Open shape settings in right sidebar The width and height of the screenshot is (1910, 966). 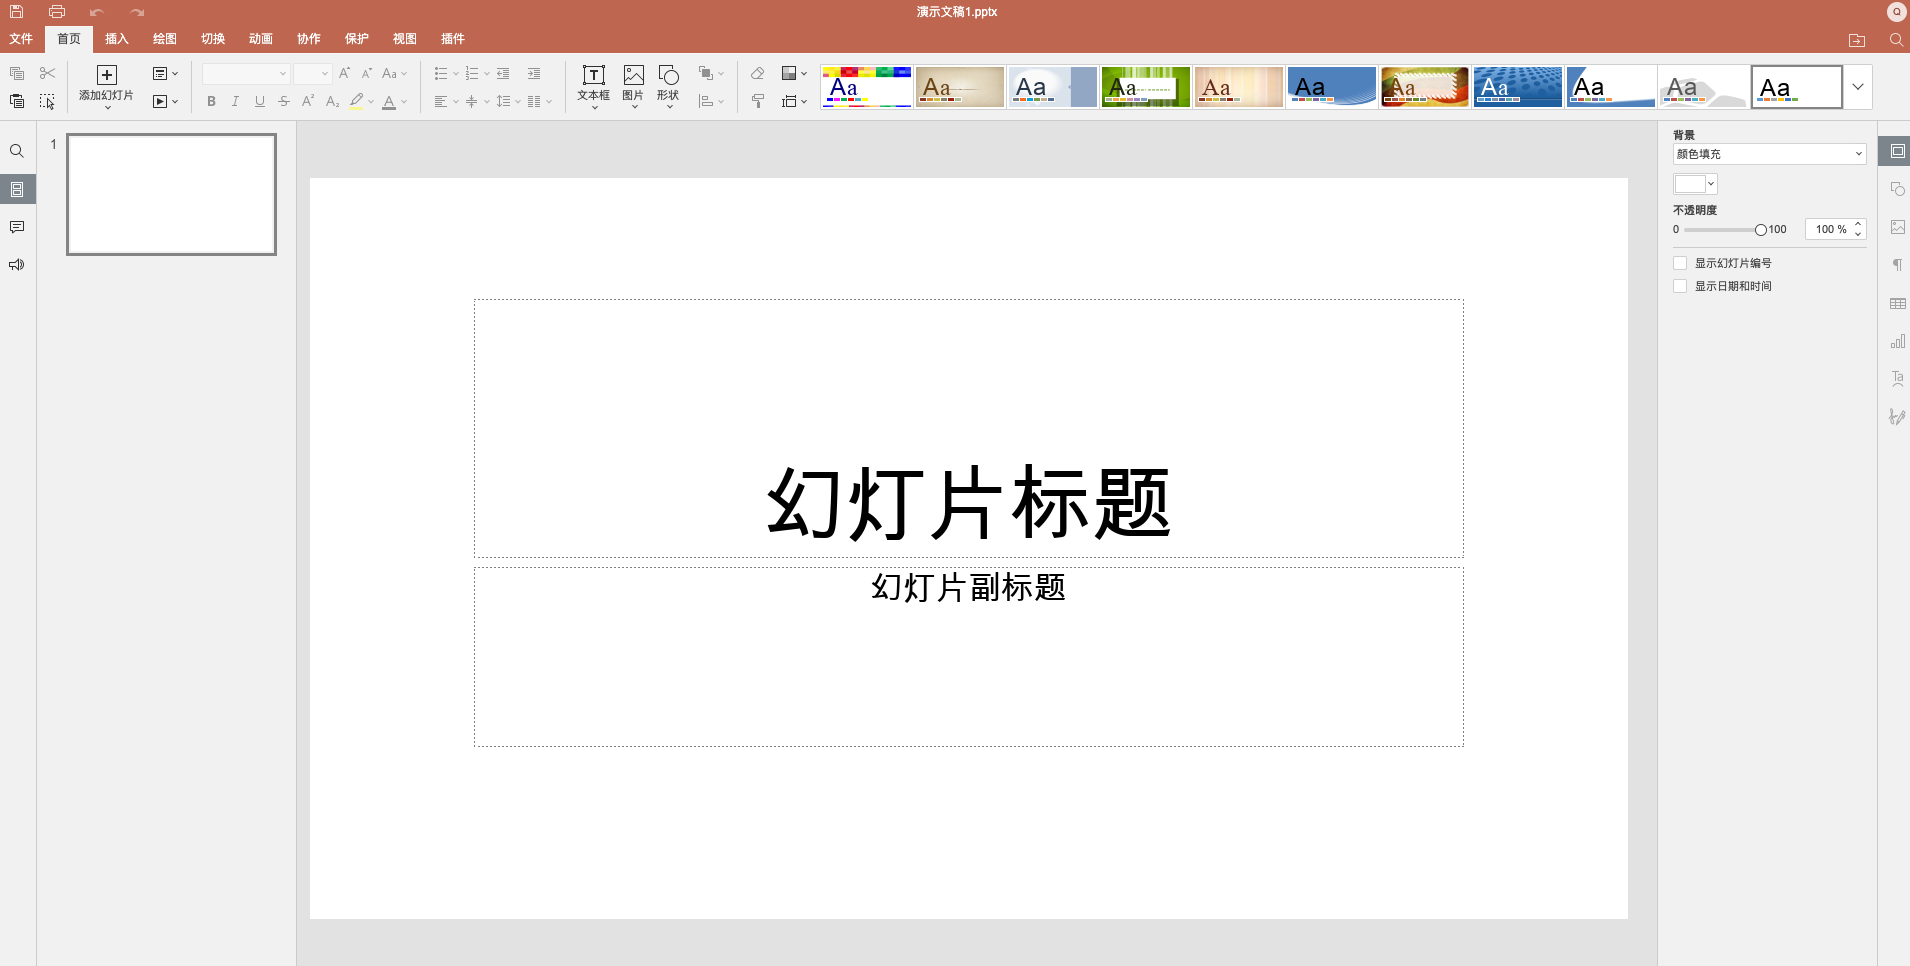pos(1897,189)
